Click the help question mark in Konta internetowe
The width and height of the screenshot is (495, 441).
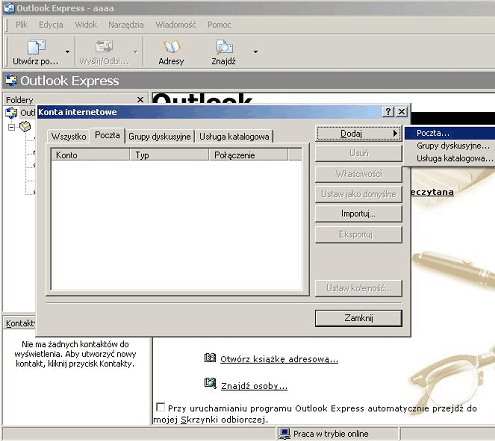[x=388, y=112]
